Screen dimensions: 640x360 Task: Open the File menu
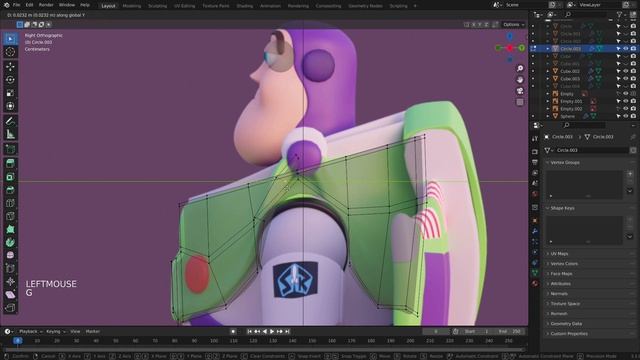tap(16, 5)
